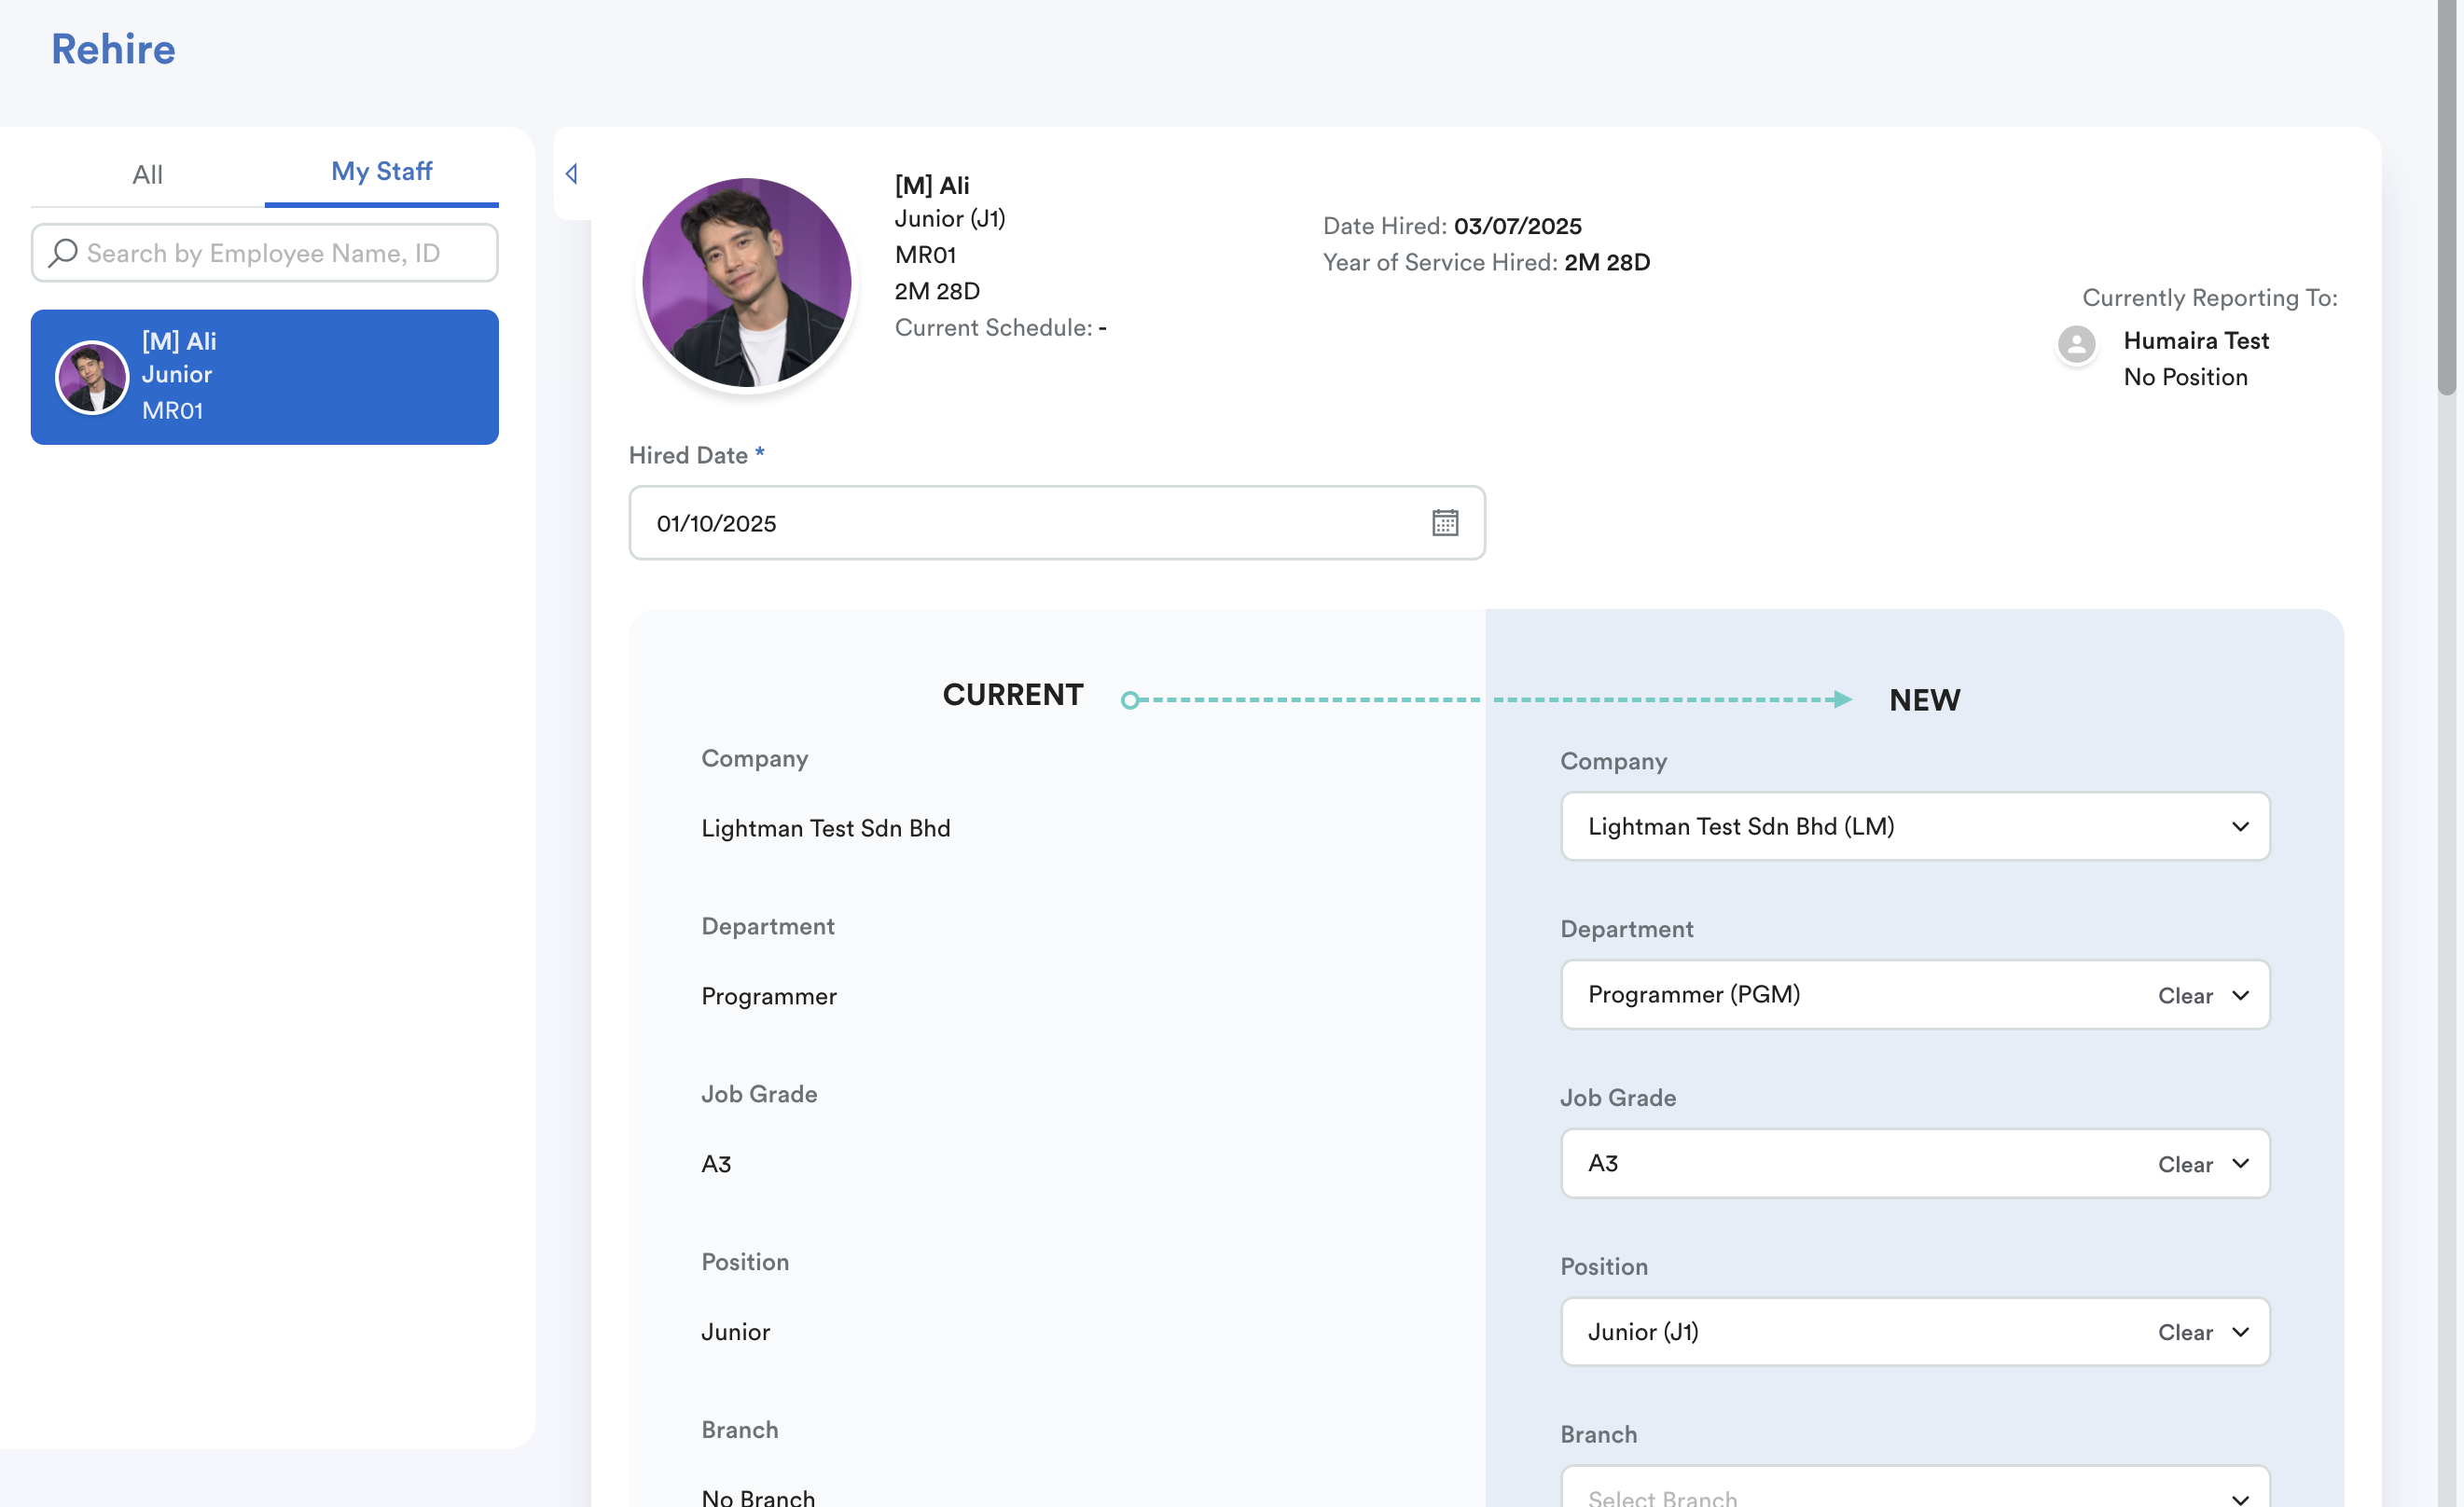Click Ali's large profile photo
The width and height of the screenshot is (2464, 1507).
[x=746, y=283]
